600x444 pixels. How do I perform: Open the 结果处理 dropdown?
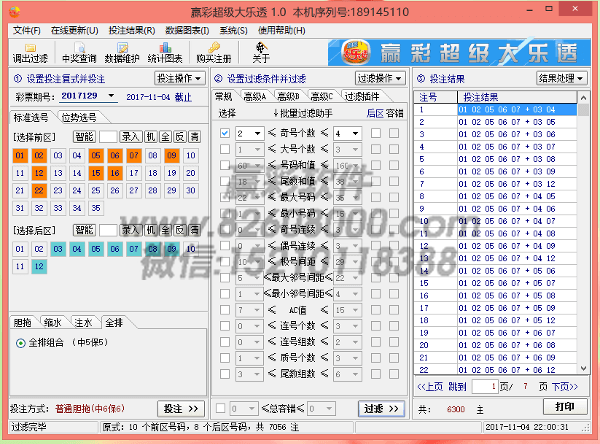tap(561, 78)
